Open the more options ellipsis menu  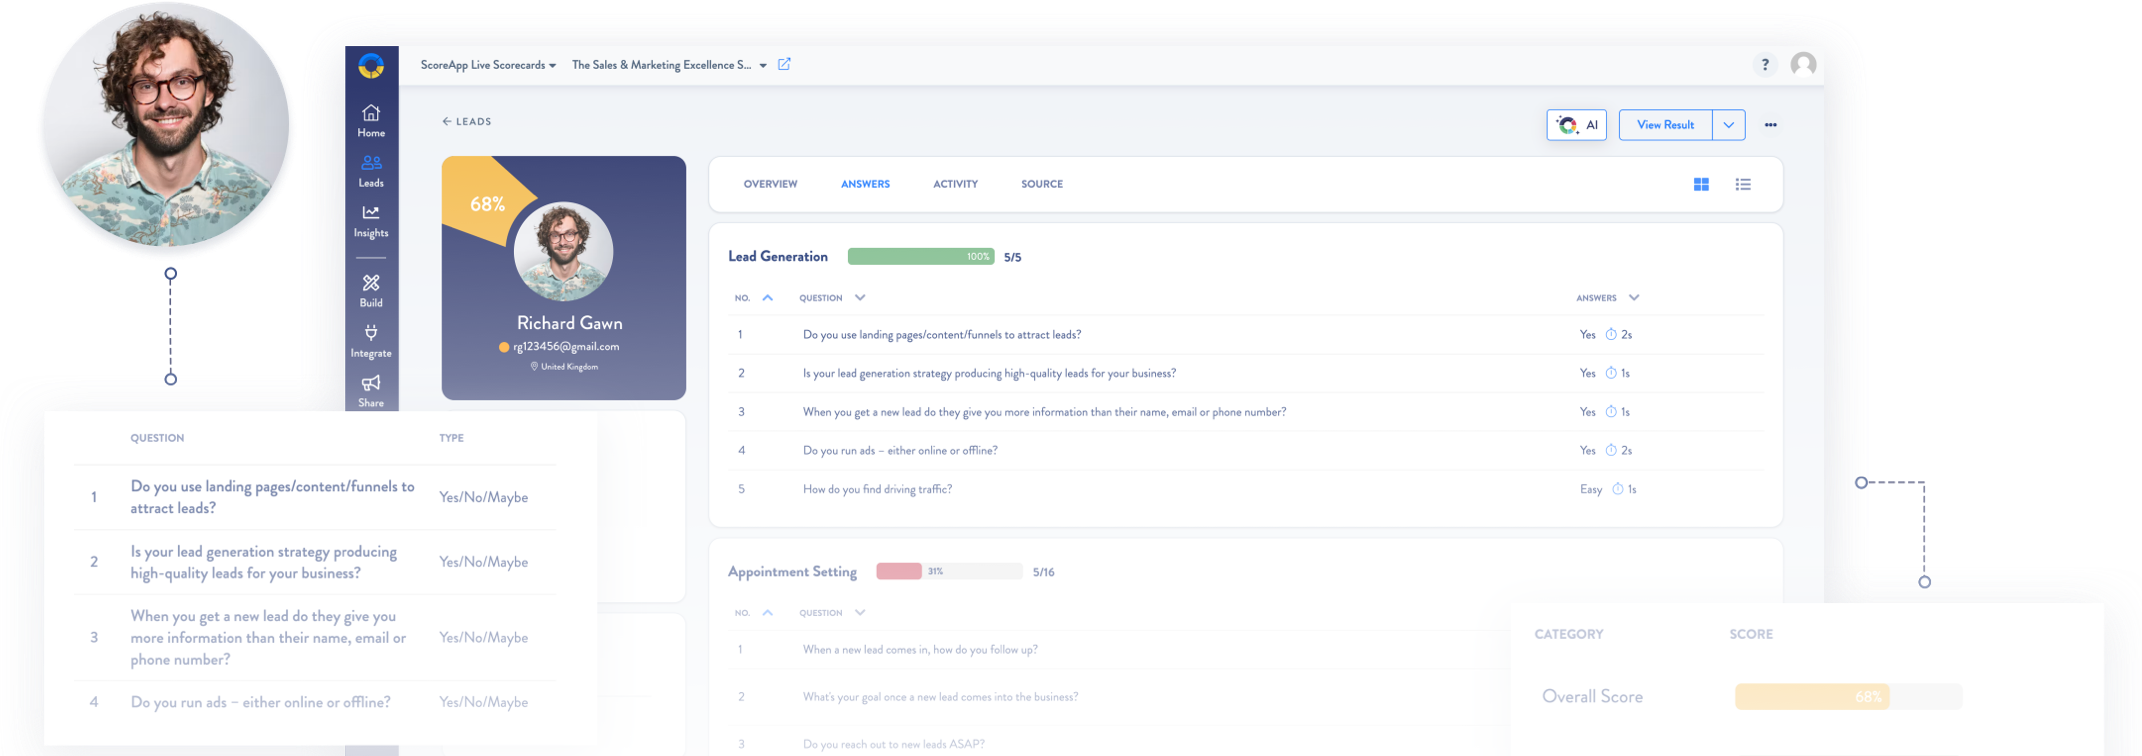point(1771,125)
